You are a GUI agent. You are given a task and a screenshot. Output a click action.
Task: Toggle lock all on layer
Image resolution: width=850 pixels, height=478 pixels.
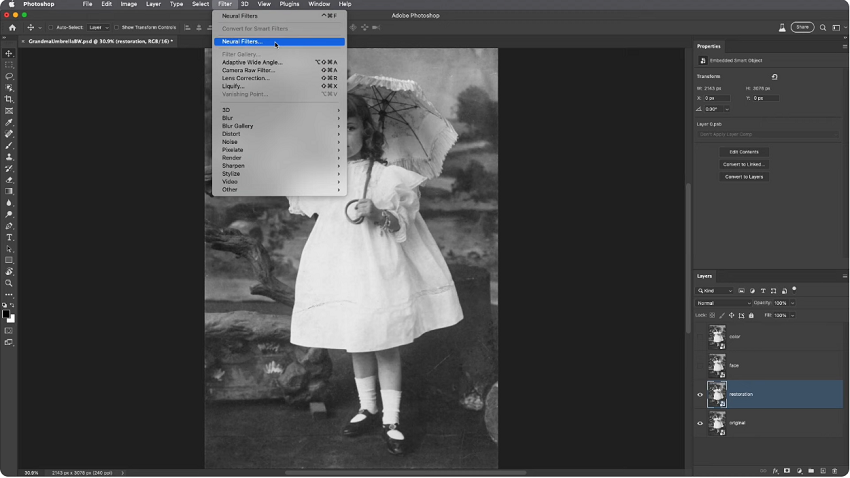[x=751, y=315]
